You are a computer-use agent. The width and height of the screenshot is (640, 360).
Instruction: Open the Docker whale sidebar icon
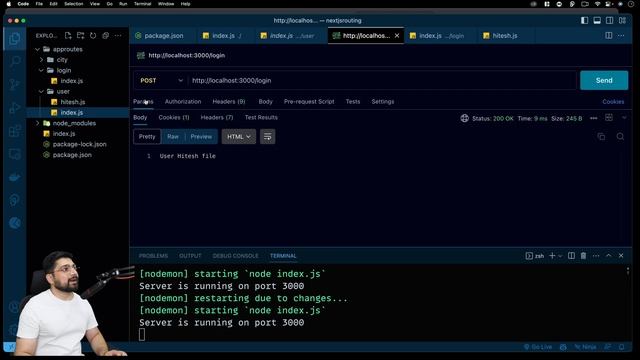pyautogui.click(x=15, y=177)
